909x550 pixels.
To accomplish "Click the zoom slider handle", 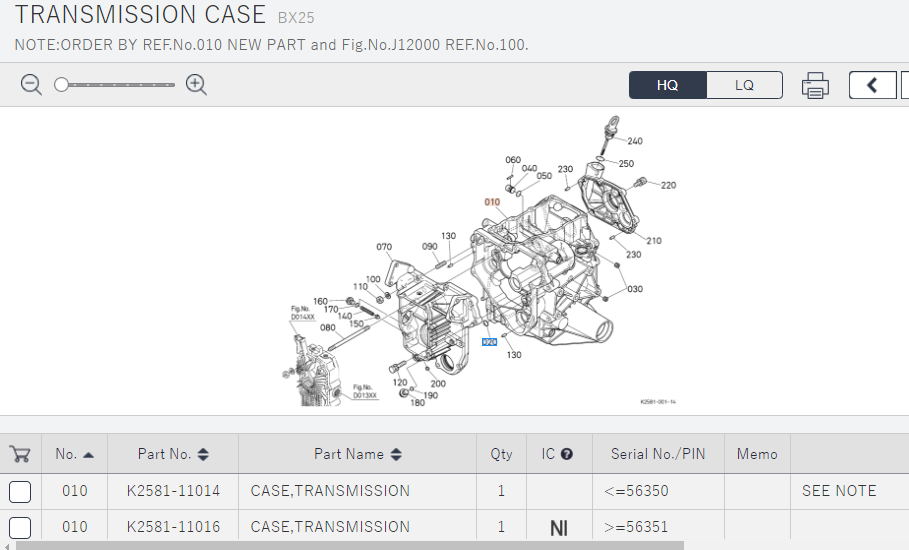I will pyautogui.click(x=62, y=85).
